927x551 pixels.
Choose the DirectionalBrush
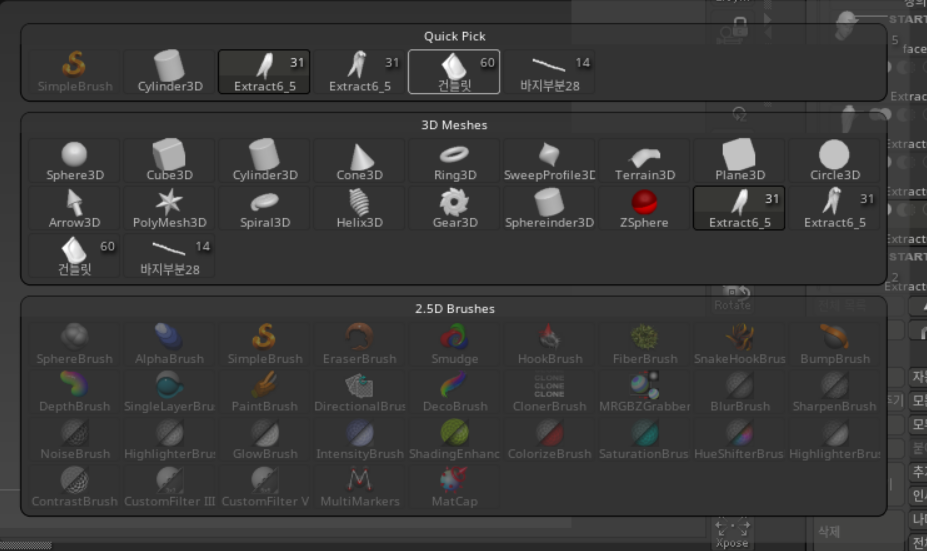click(x=359, y=392)
